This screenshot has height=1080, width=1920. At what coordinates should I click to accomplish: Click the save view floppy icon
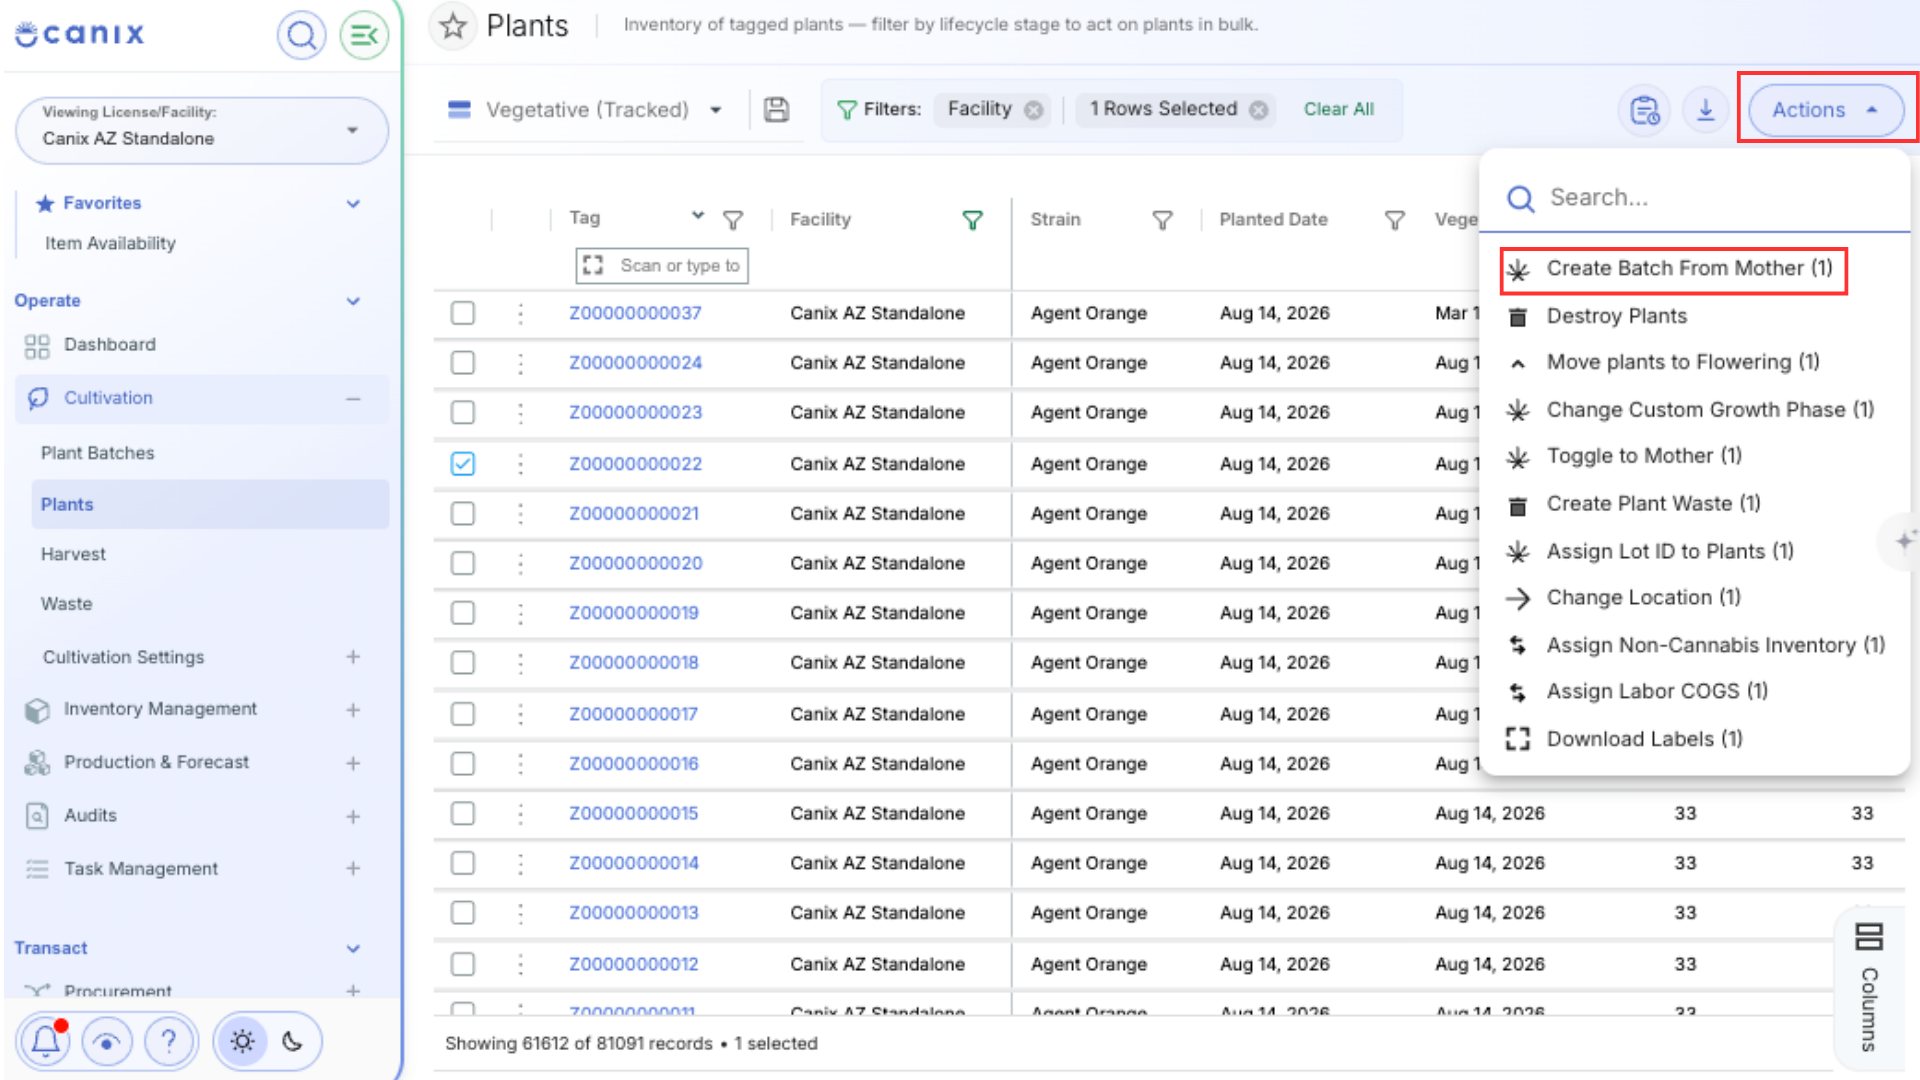776,109
